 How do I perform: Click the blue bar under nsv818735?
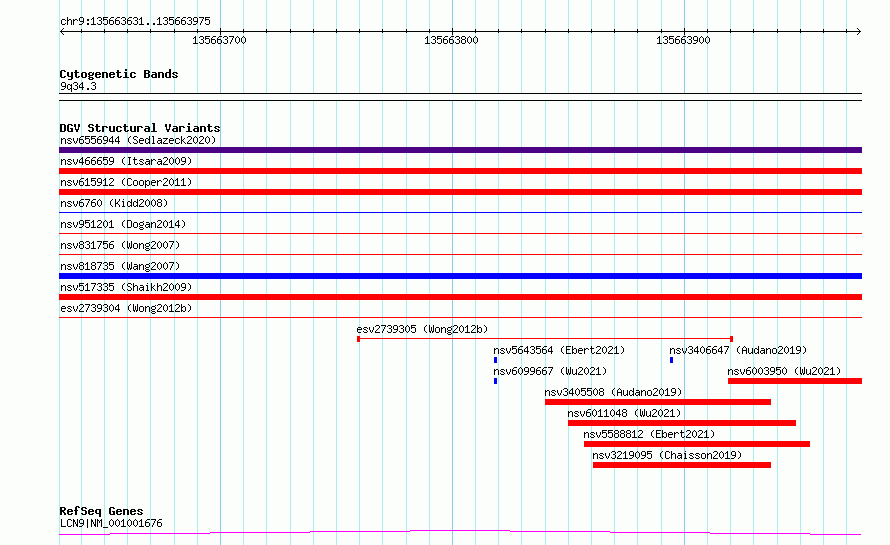tap(460, 276)
